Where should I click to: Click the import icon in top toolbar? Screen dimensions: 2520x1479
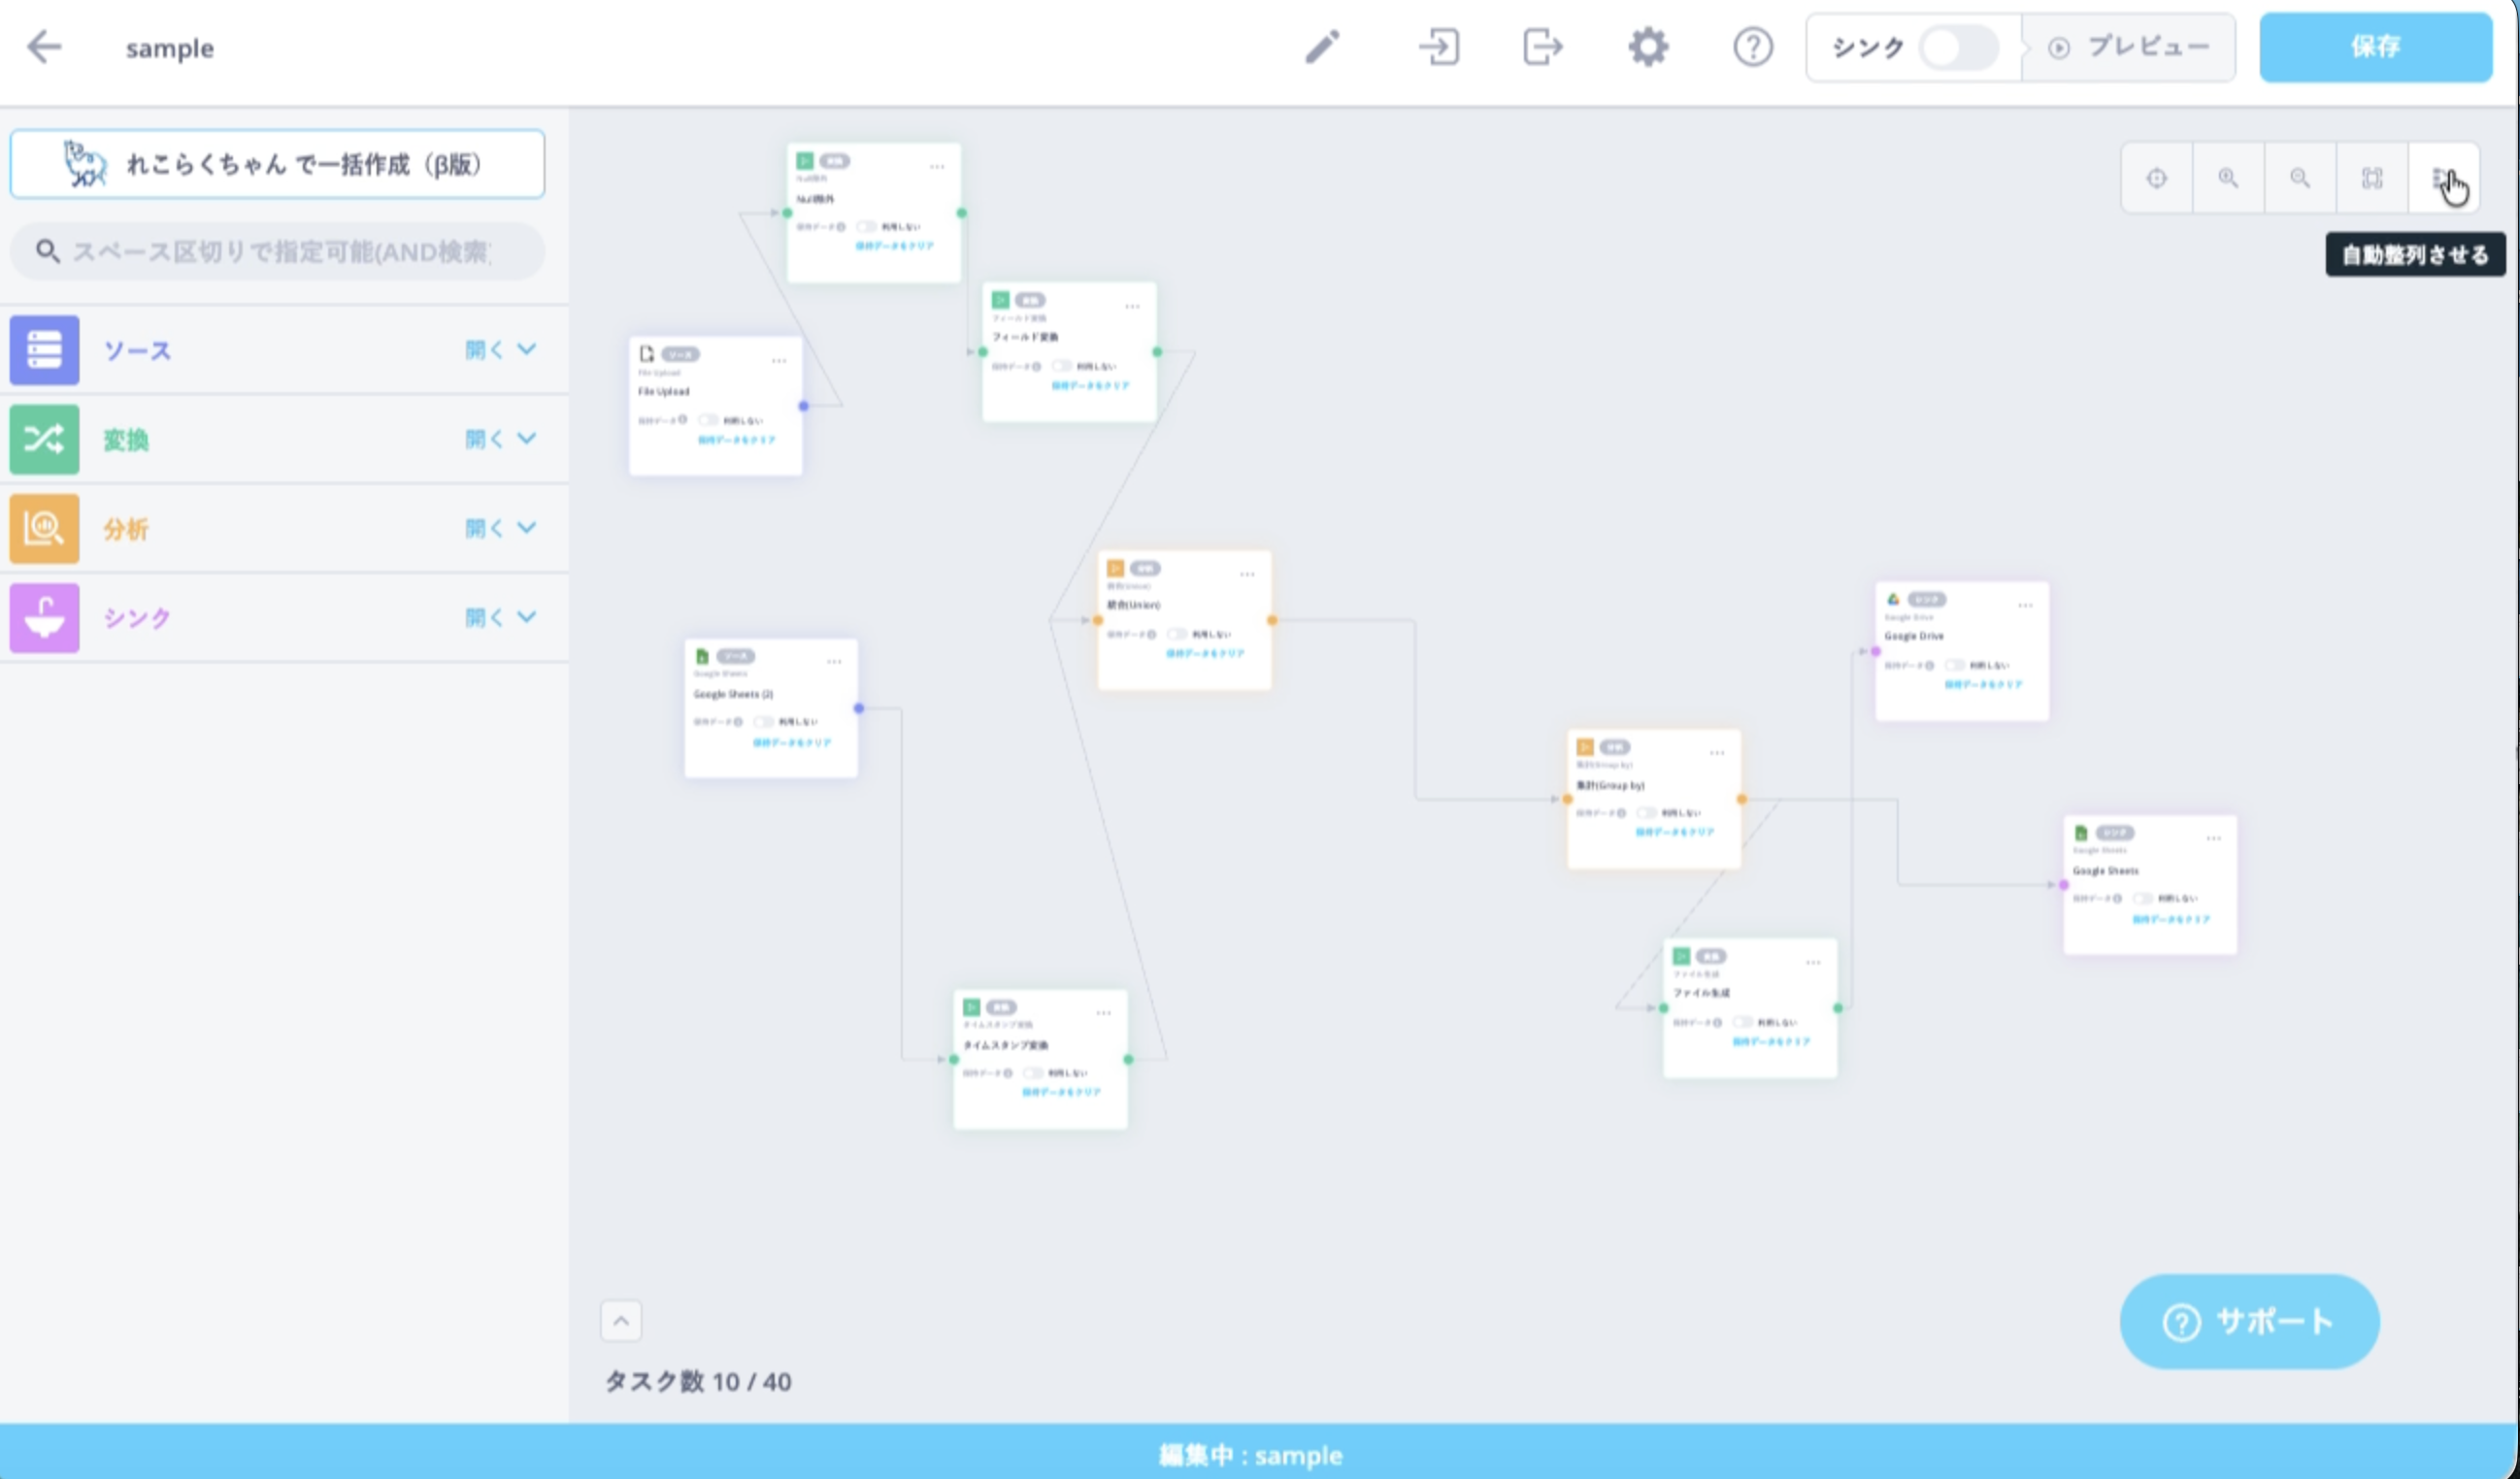(1439, 47)
